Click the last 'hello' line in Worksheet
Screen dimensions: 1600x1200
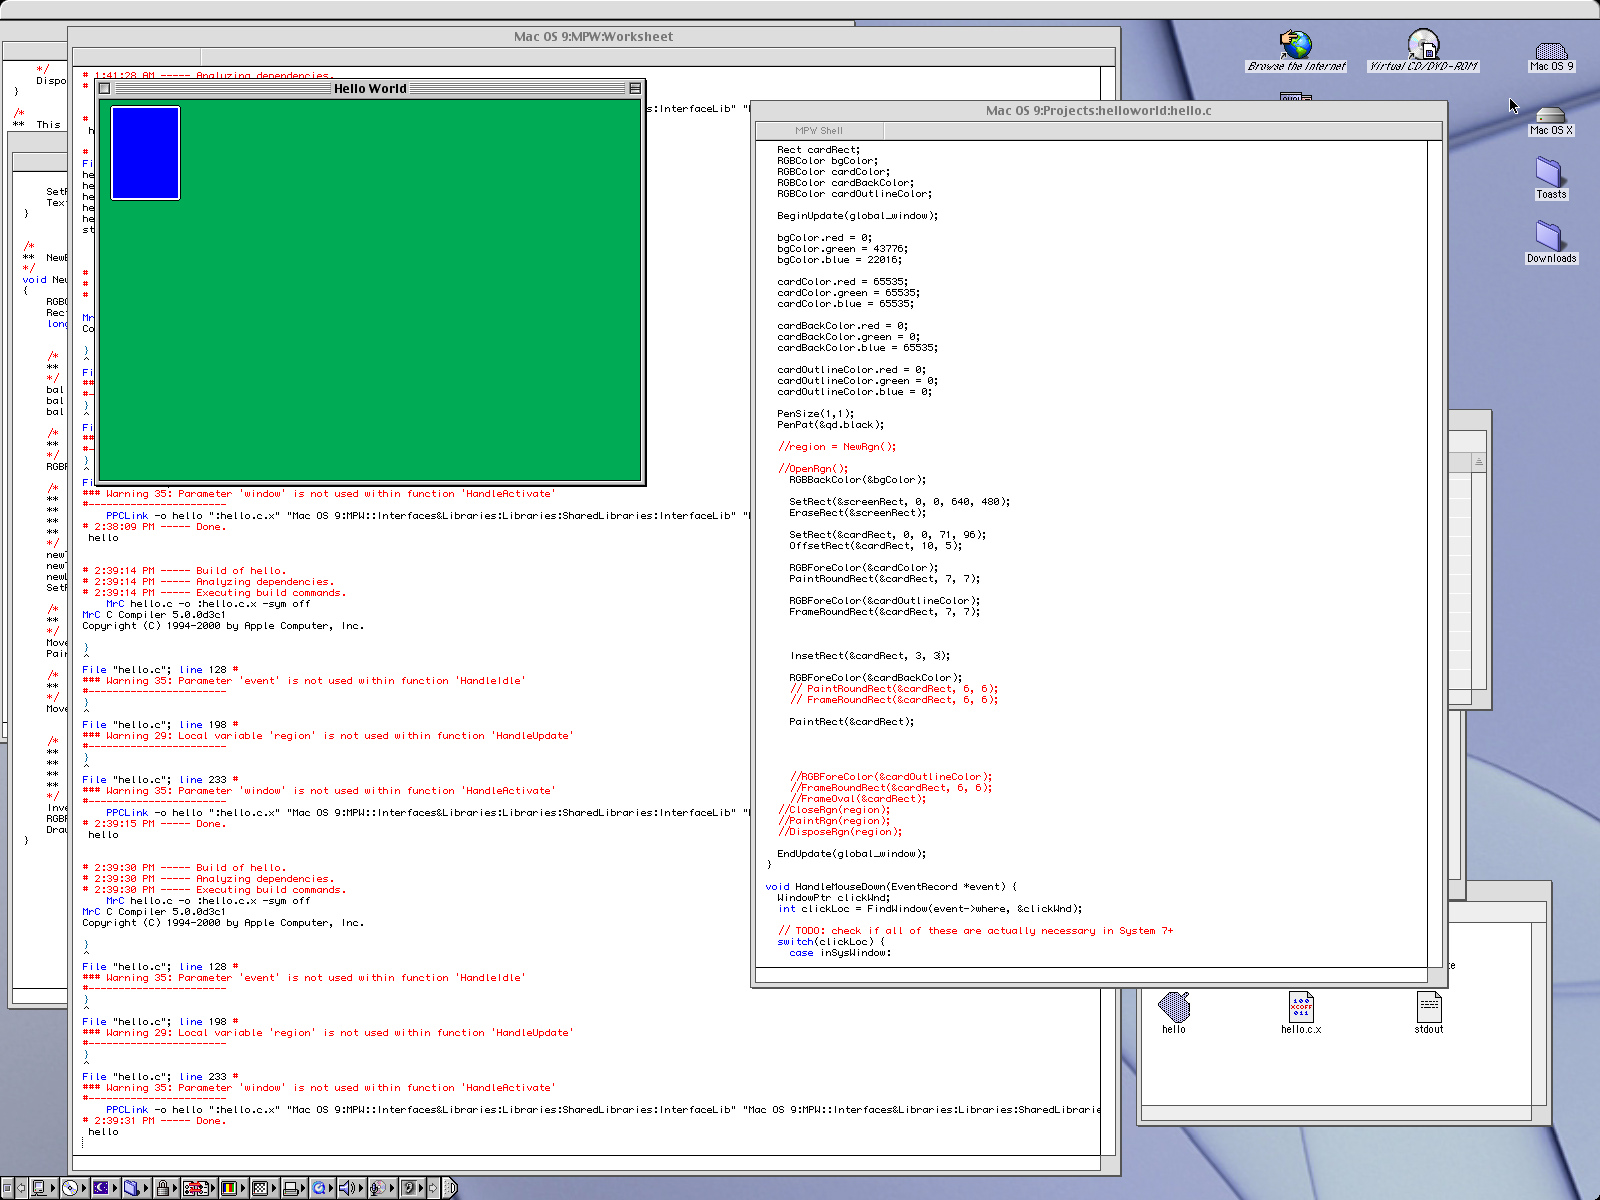(x=103, y=1132)
